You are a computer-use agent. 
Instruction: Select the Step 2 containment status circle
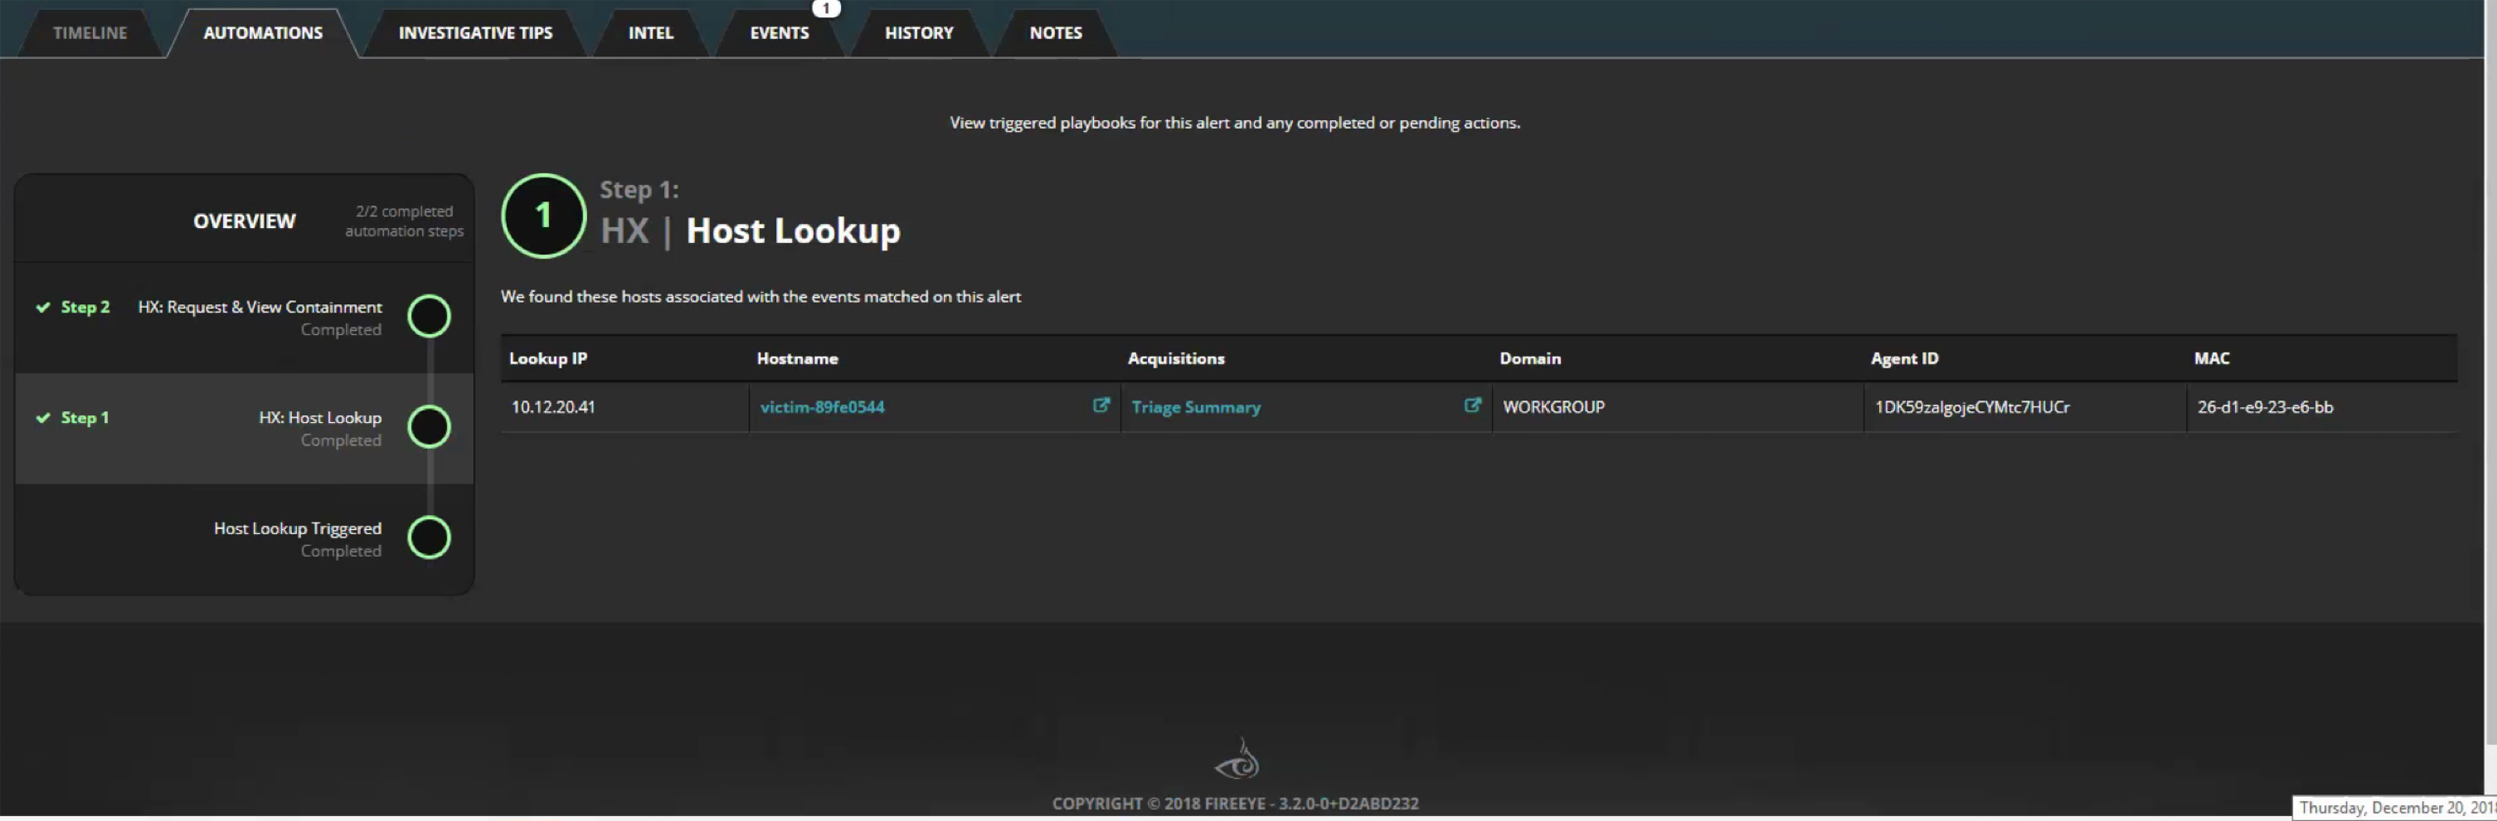pos(429,316)
